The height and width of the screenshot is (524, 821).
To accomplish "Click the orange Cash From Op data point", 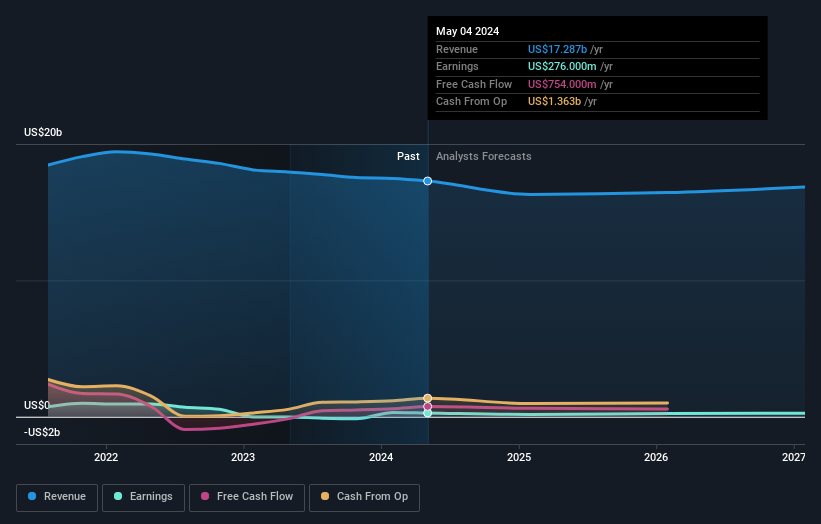I will (x=428, y=398).
